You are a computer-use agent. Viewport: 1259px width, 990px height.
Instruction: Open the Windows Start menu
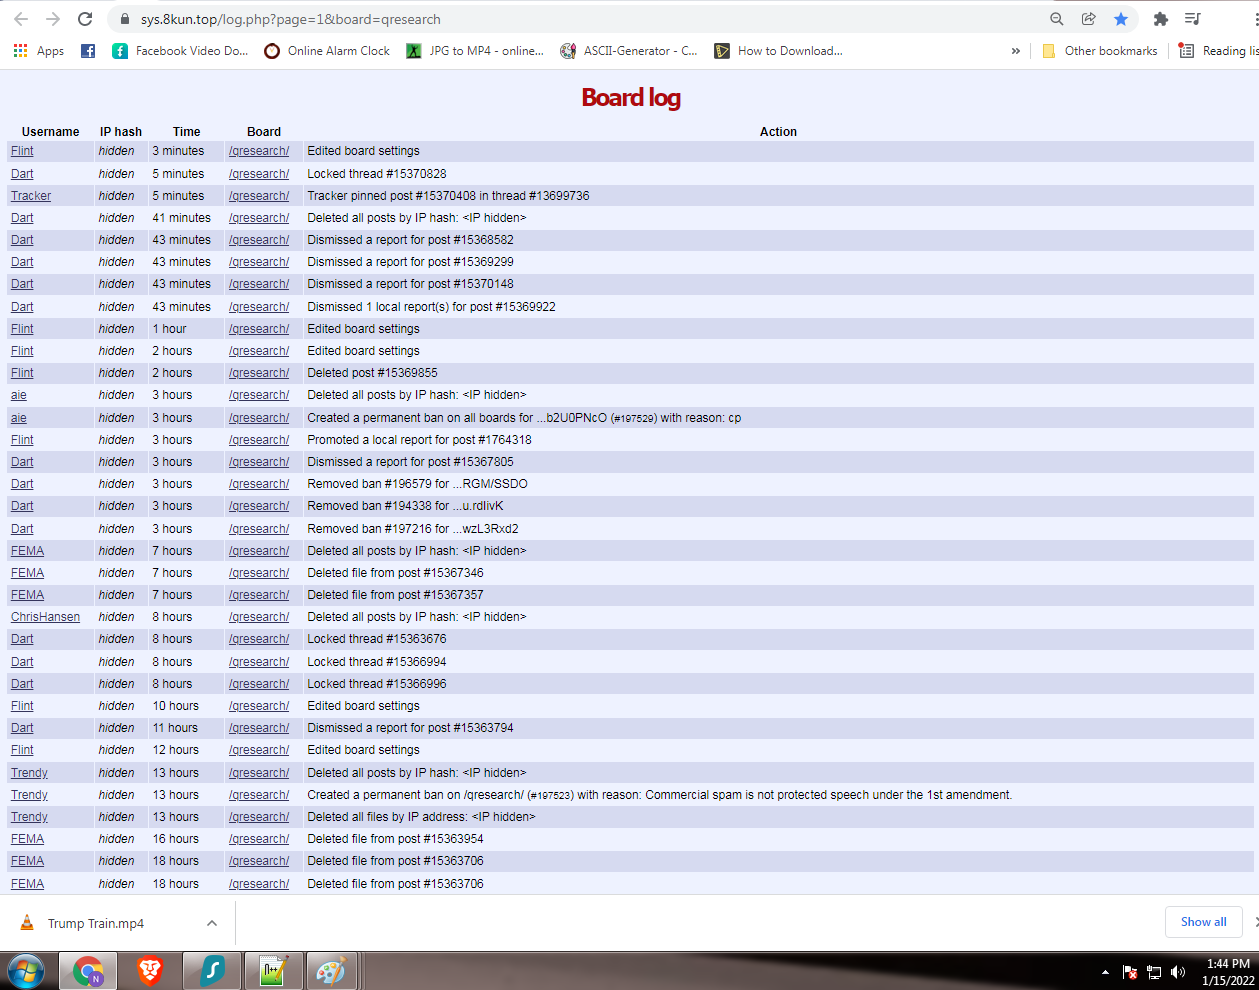coord(26,971)
